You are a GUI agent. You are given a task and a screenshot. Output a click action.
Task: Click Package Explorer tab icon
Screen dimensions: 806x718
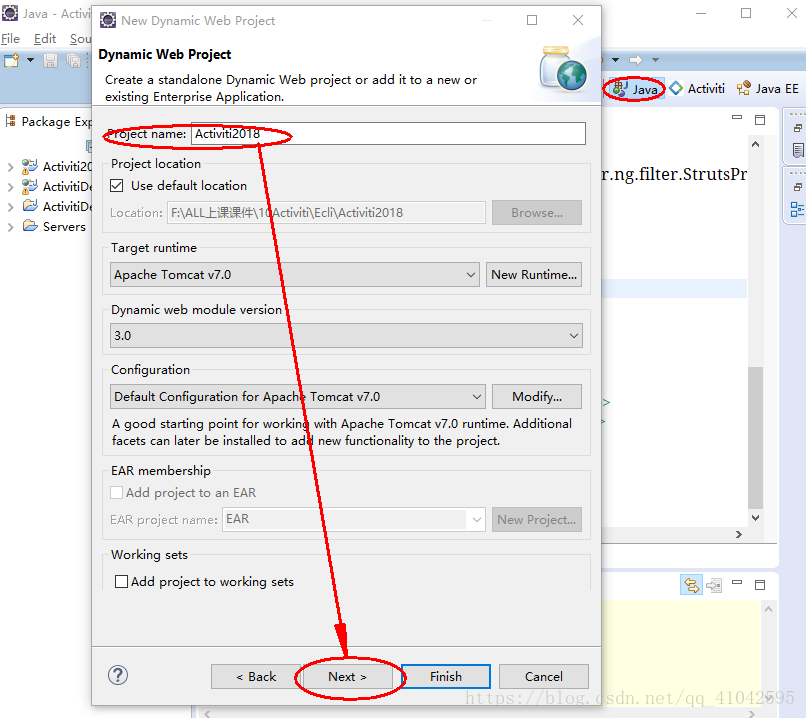(10, 121)
